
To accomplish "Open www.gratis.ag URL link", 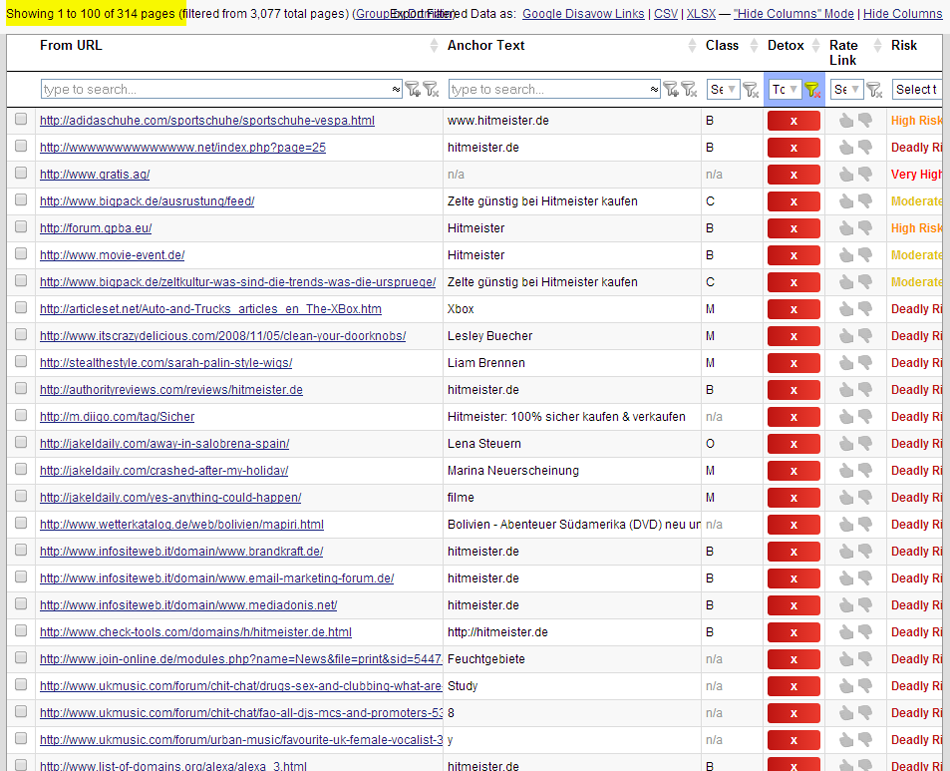I will [95, 174].
